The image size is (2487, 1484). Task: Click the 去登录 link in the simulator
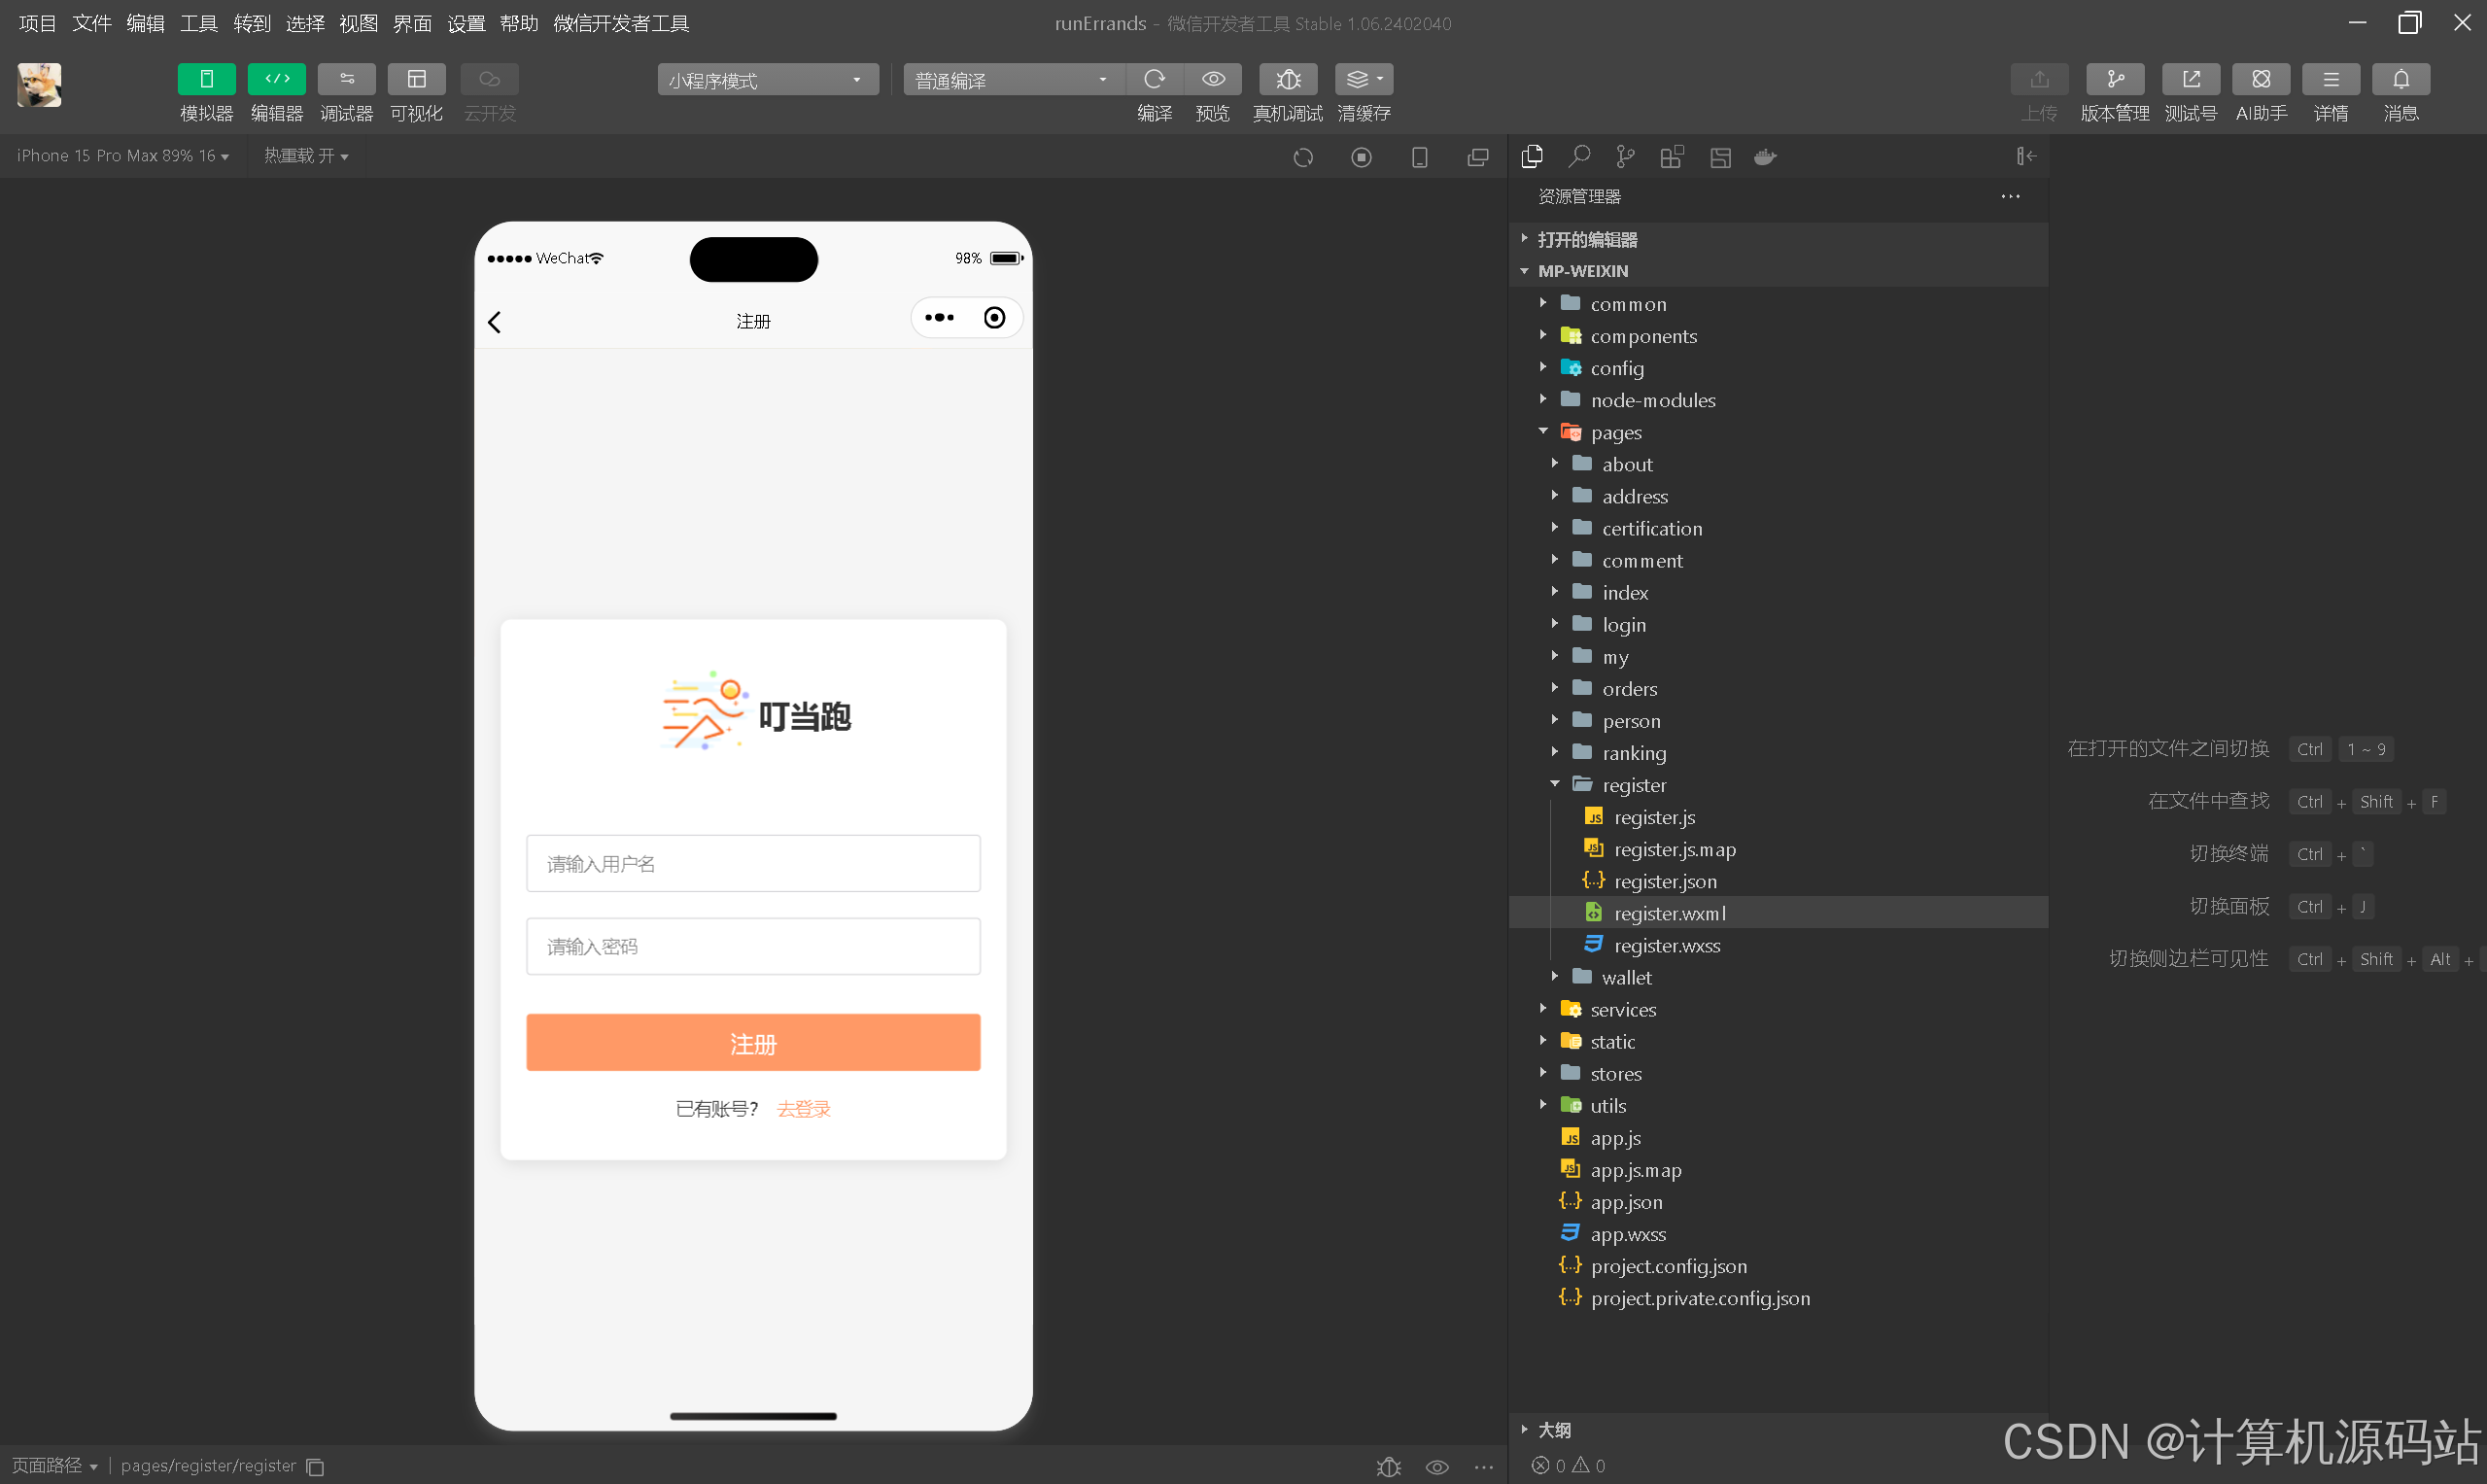tap(803, 1108)
